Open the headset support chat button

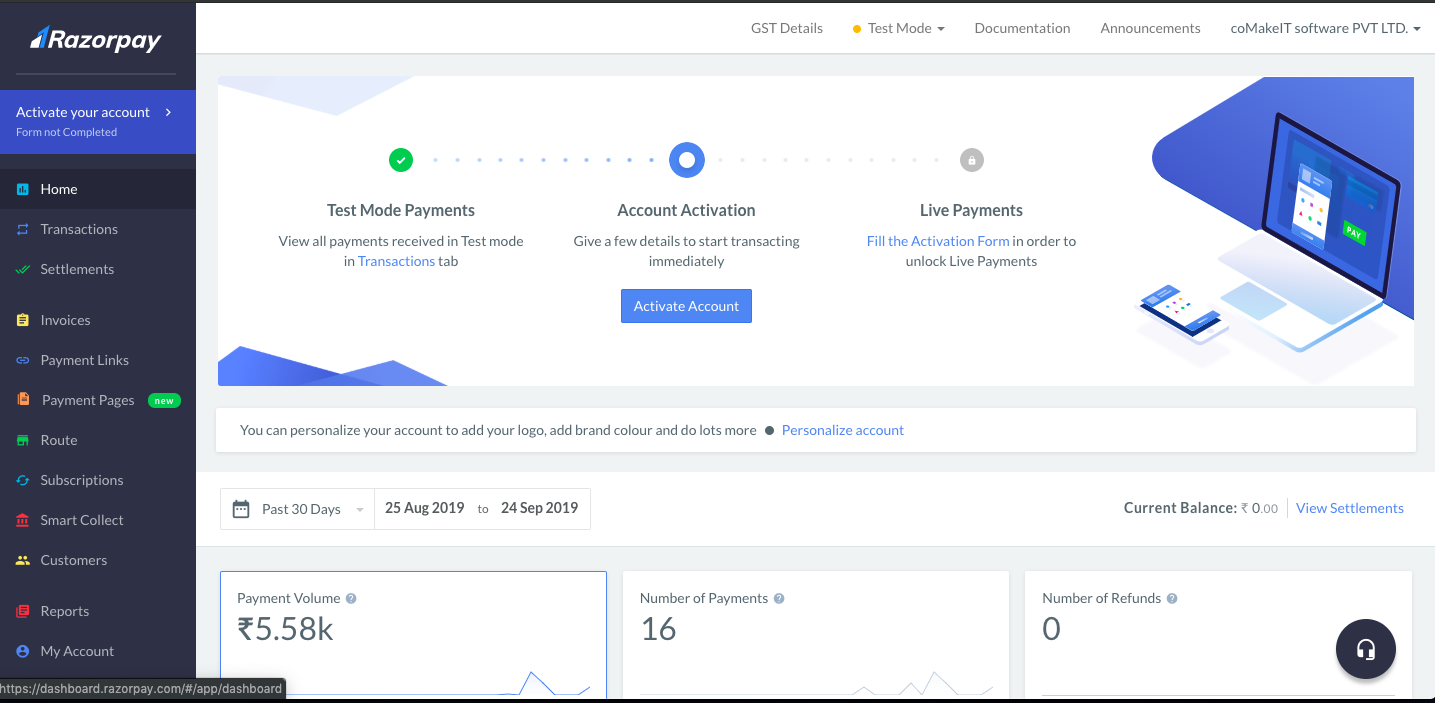1365,650
